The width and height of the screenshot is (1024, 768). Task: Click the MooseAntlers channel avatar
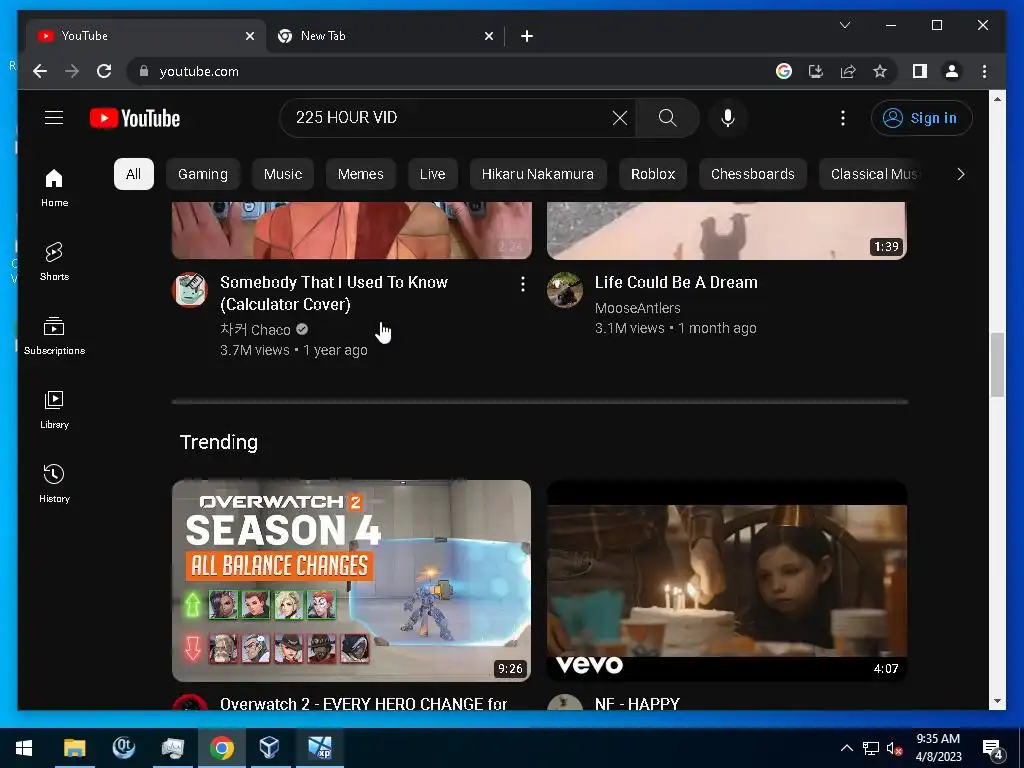click(565, 289)
